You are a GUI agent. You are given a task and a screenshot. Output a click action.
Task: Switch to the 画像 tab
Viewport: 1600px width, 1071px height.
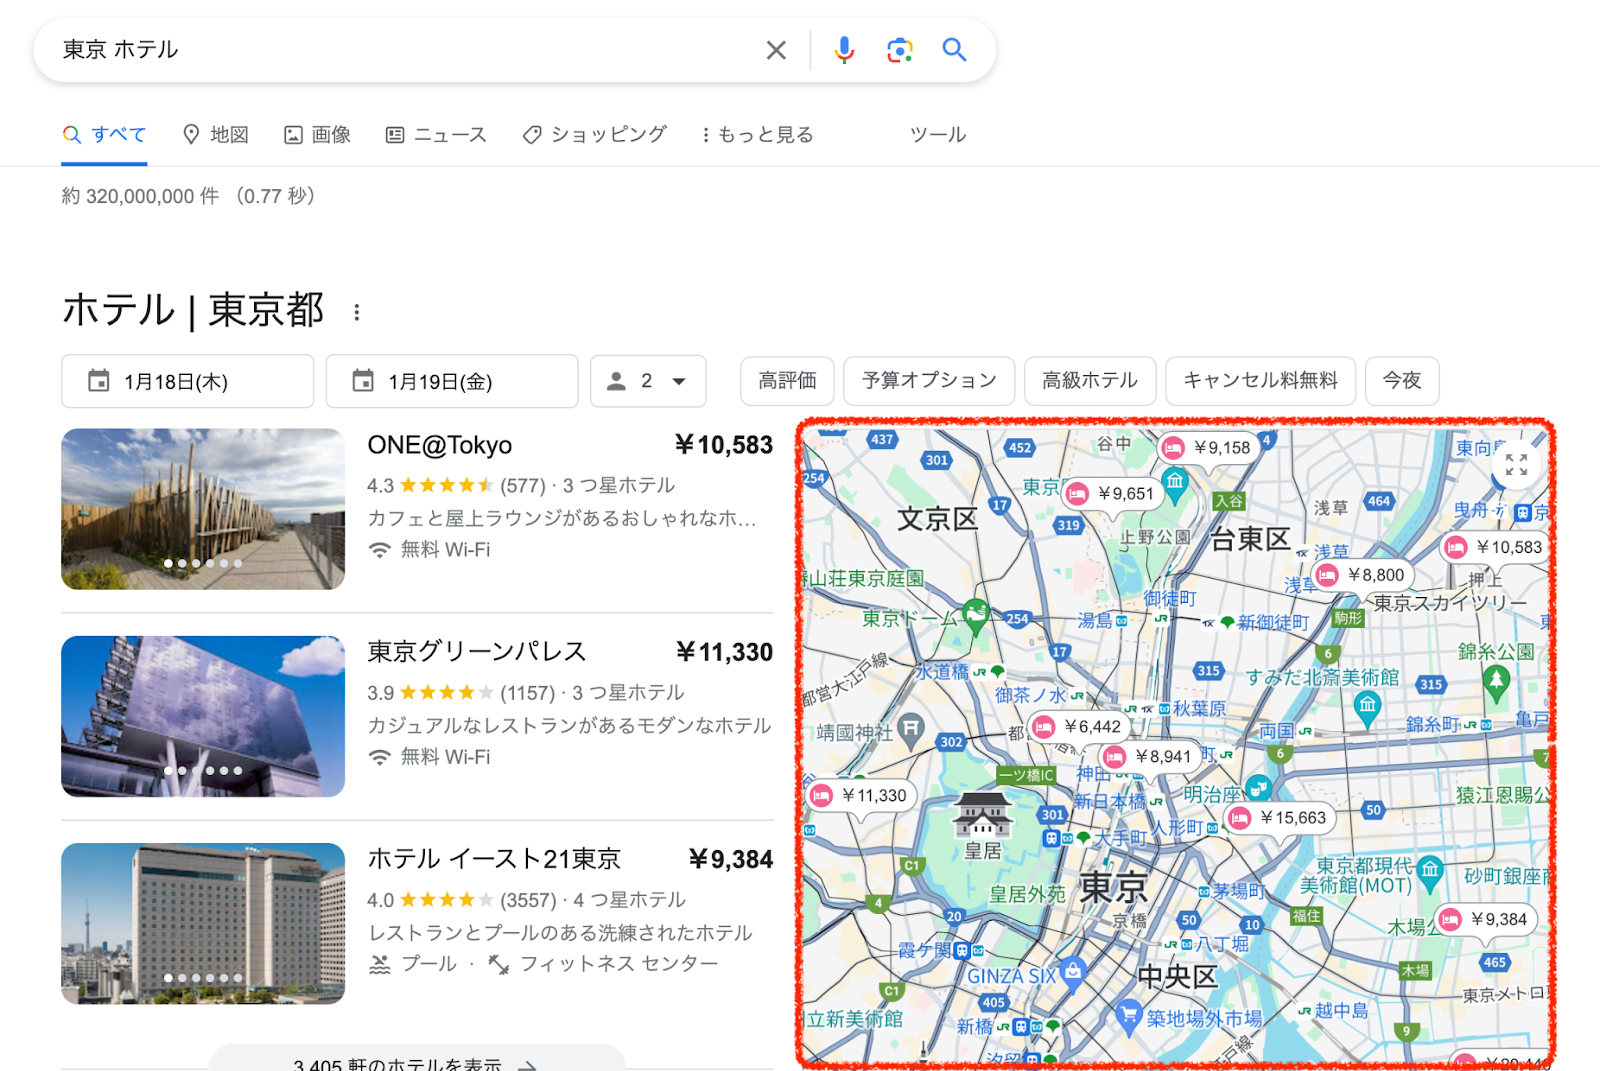[x=317, y=134]
